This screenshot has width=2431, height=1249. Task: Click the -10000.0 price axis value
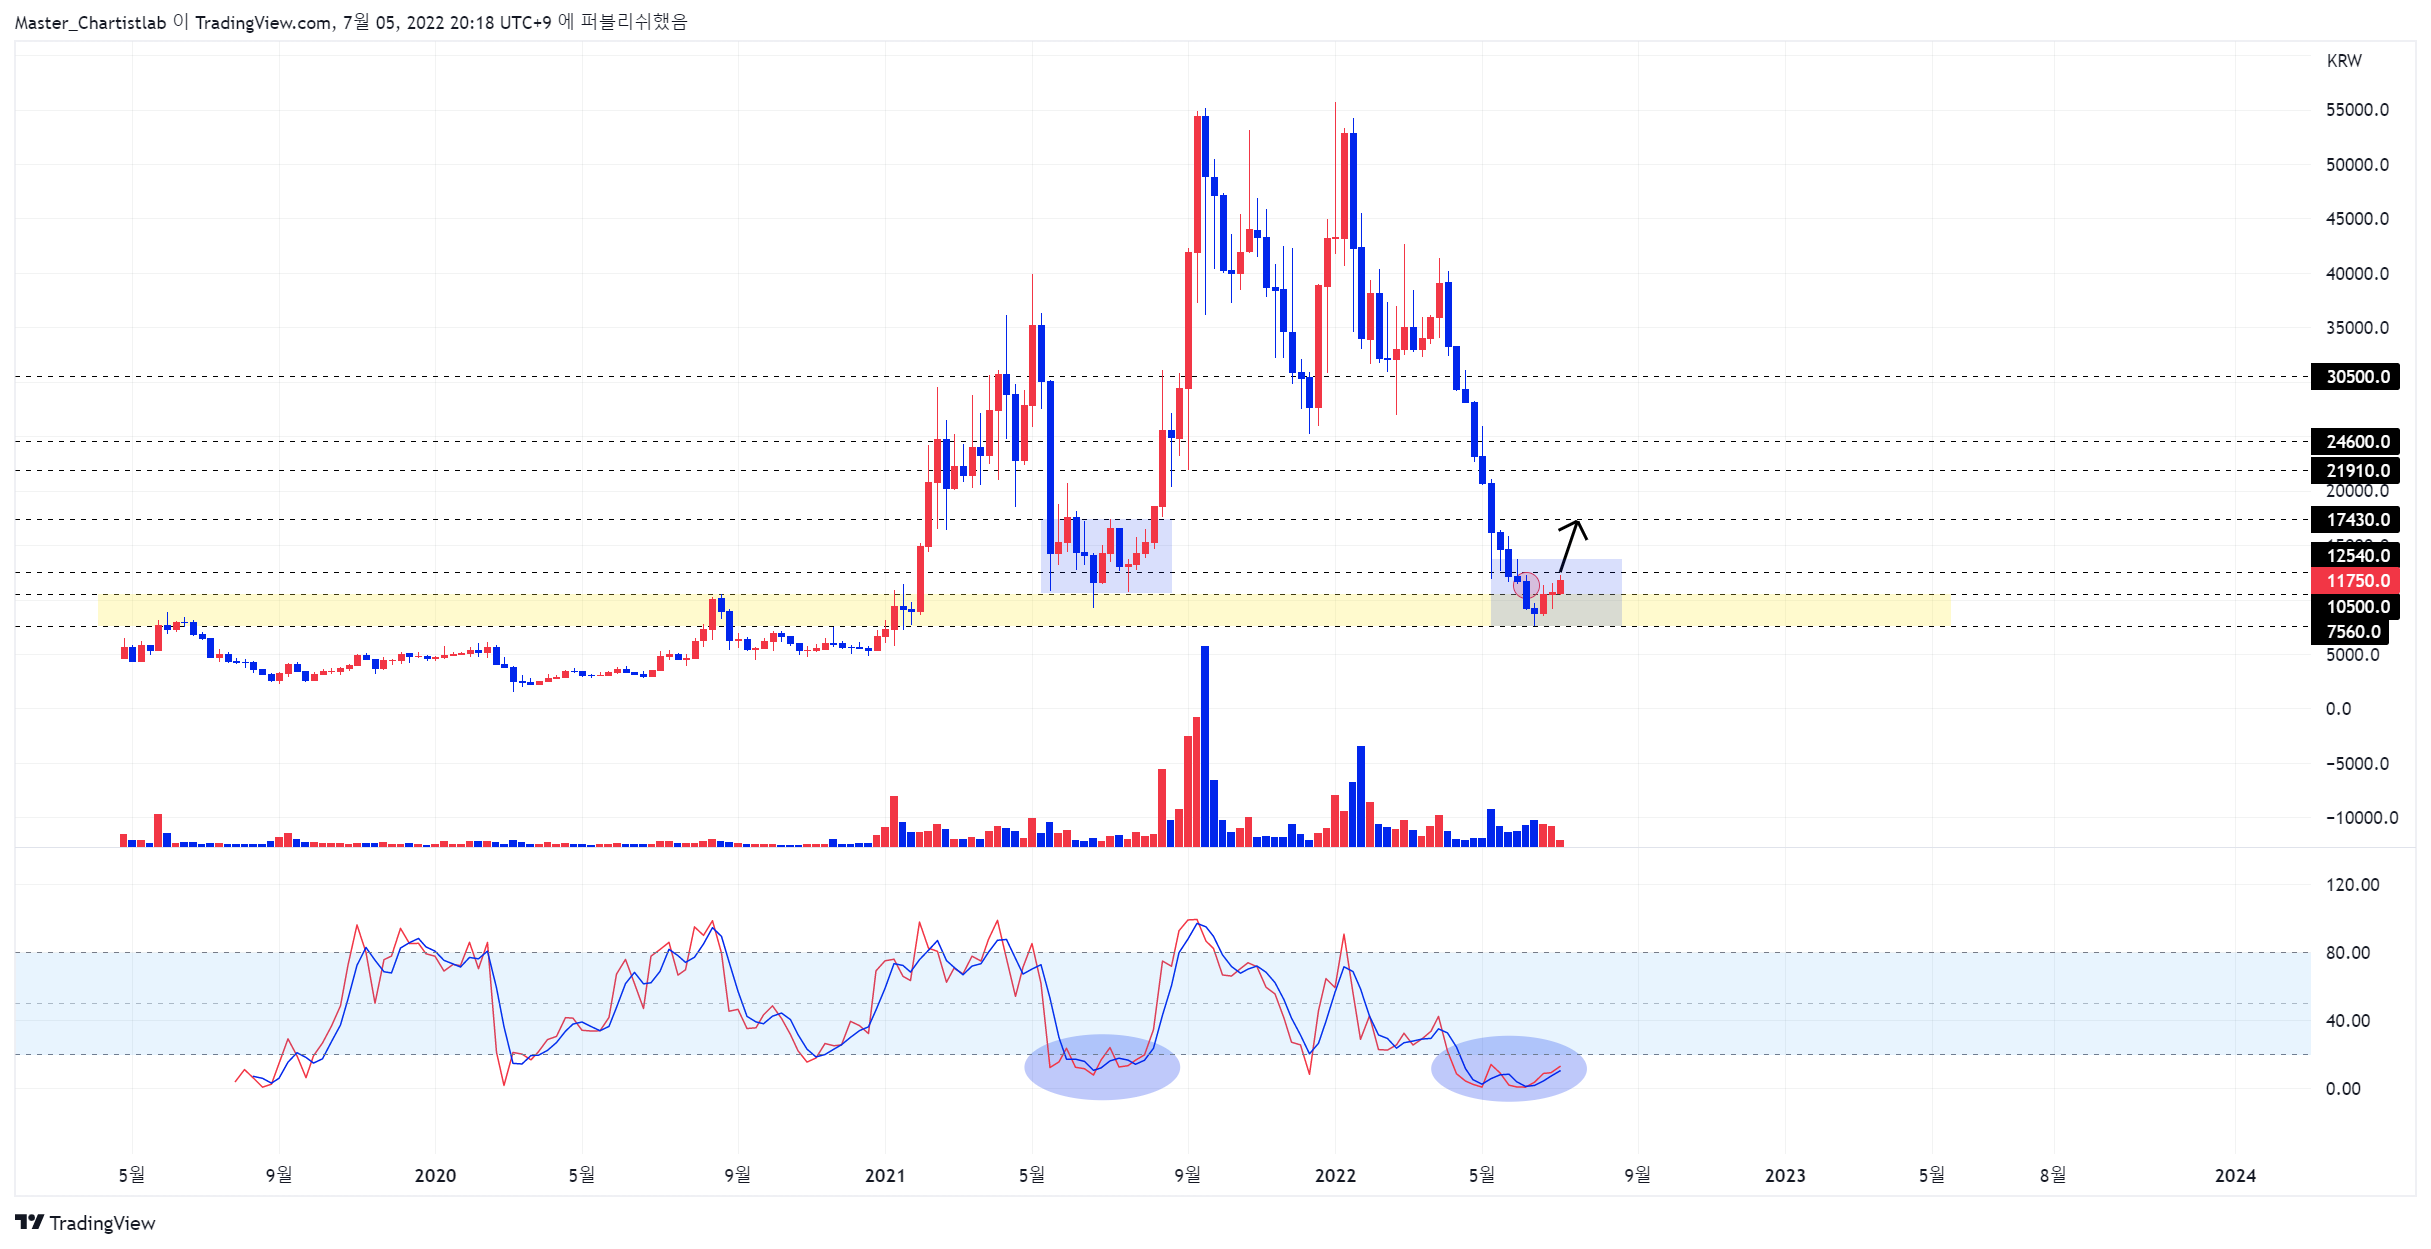point(2361,818)
